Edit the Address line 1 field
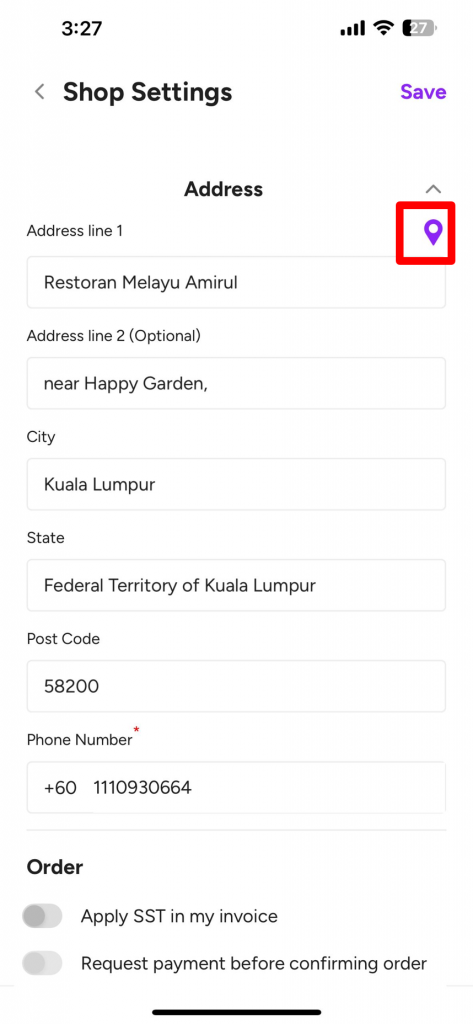Screen dimensions: 473x1024 [x=236, y=282]
